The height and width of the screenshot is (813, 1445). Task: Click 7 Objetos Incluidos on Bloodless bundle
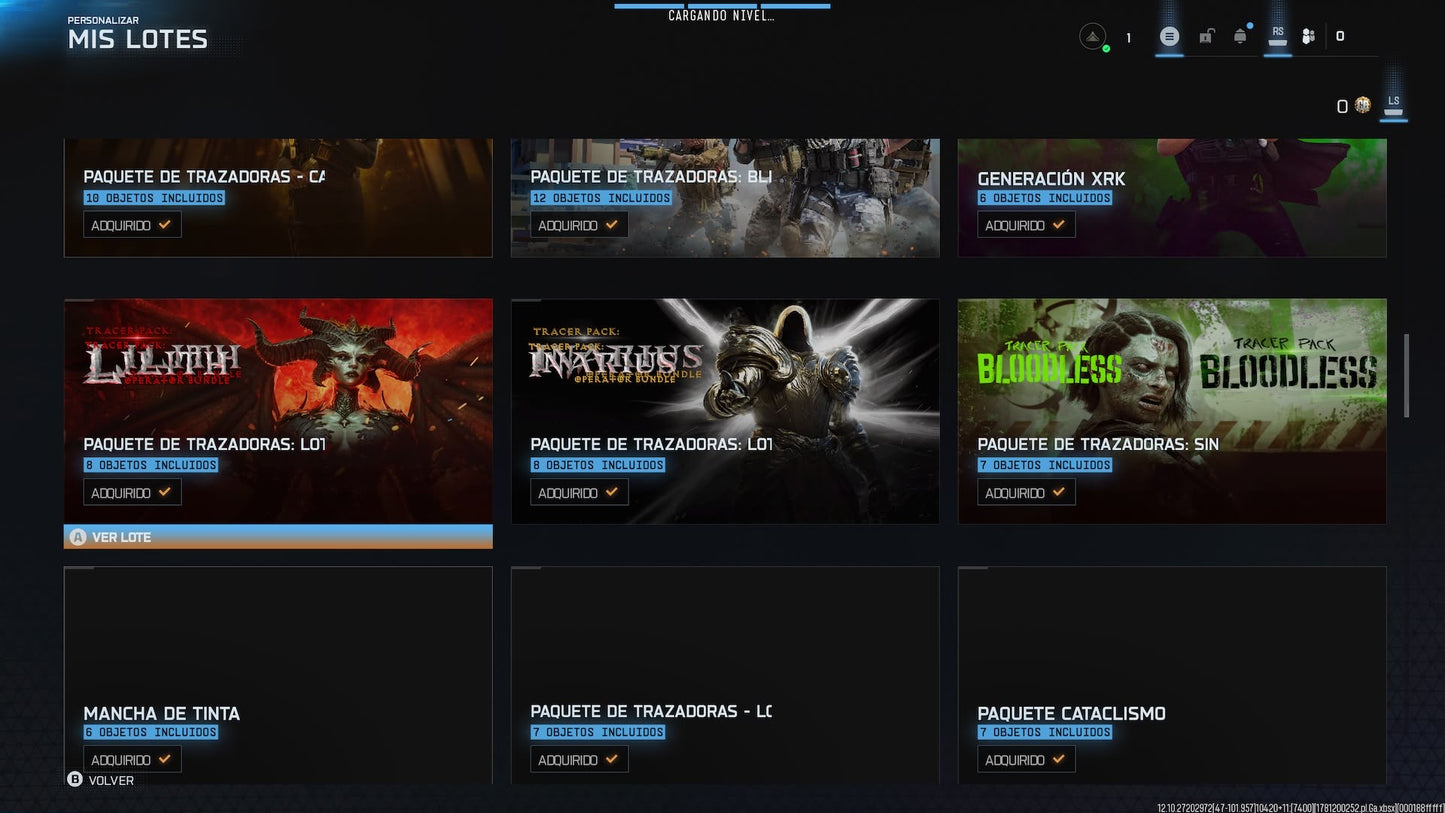[x=1044, y=465]
